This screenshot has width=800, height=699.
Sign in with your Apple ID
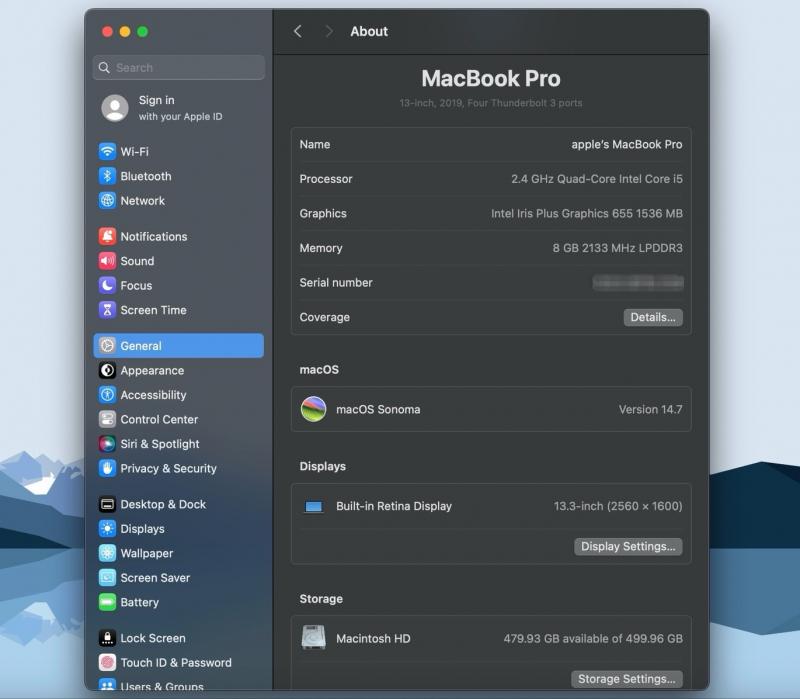(x=180, y=108)
